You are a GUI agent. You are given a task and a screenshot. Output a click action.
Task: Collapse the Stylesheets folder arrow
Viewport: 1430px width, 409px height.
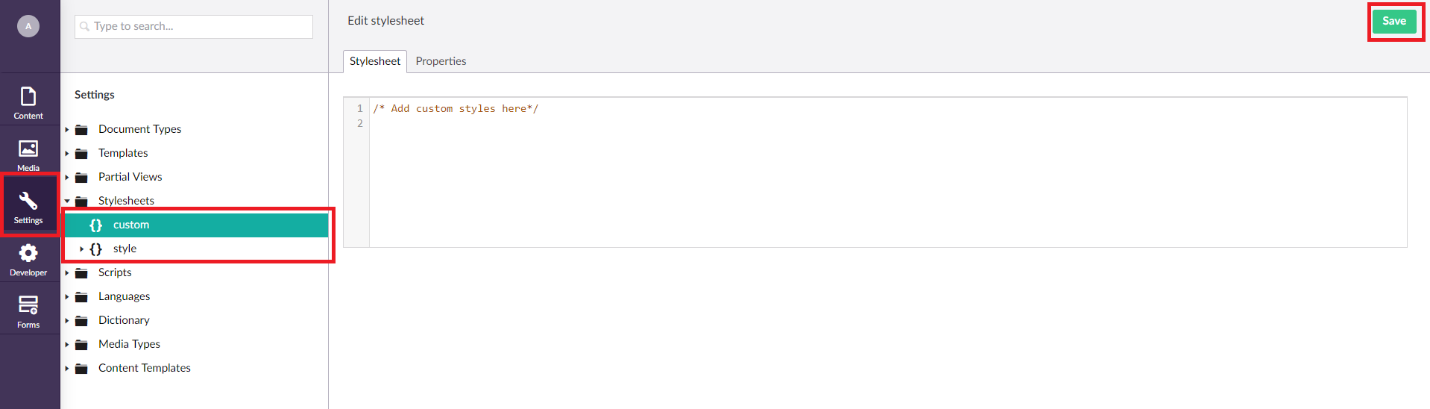pyautogui.click(x=68, y=201)
